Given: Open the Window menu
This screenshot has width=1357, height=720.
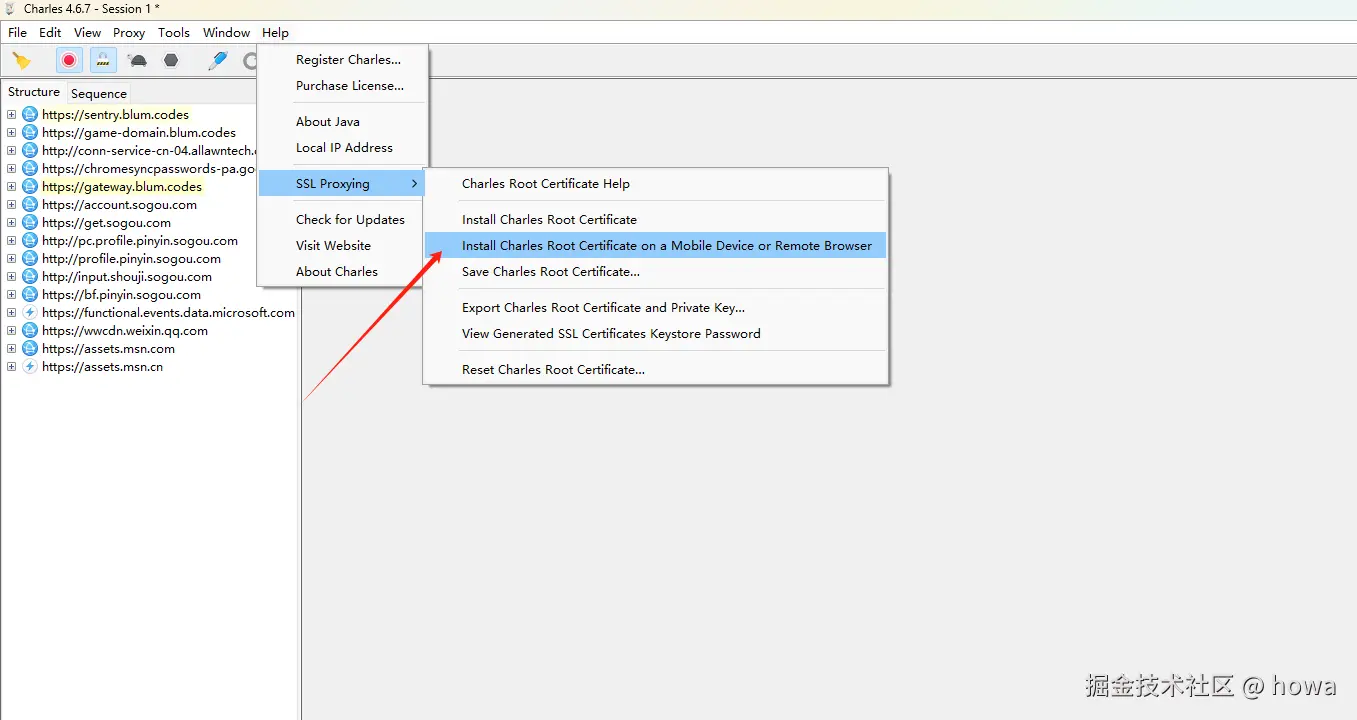Looking at the screenshot, I should pyautogui.click(x=227, y=32).
